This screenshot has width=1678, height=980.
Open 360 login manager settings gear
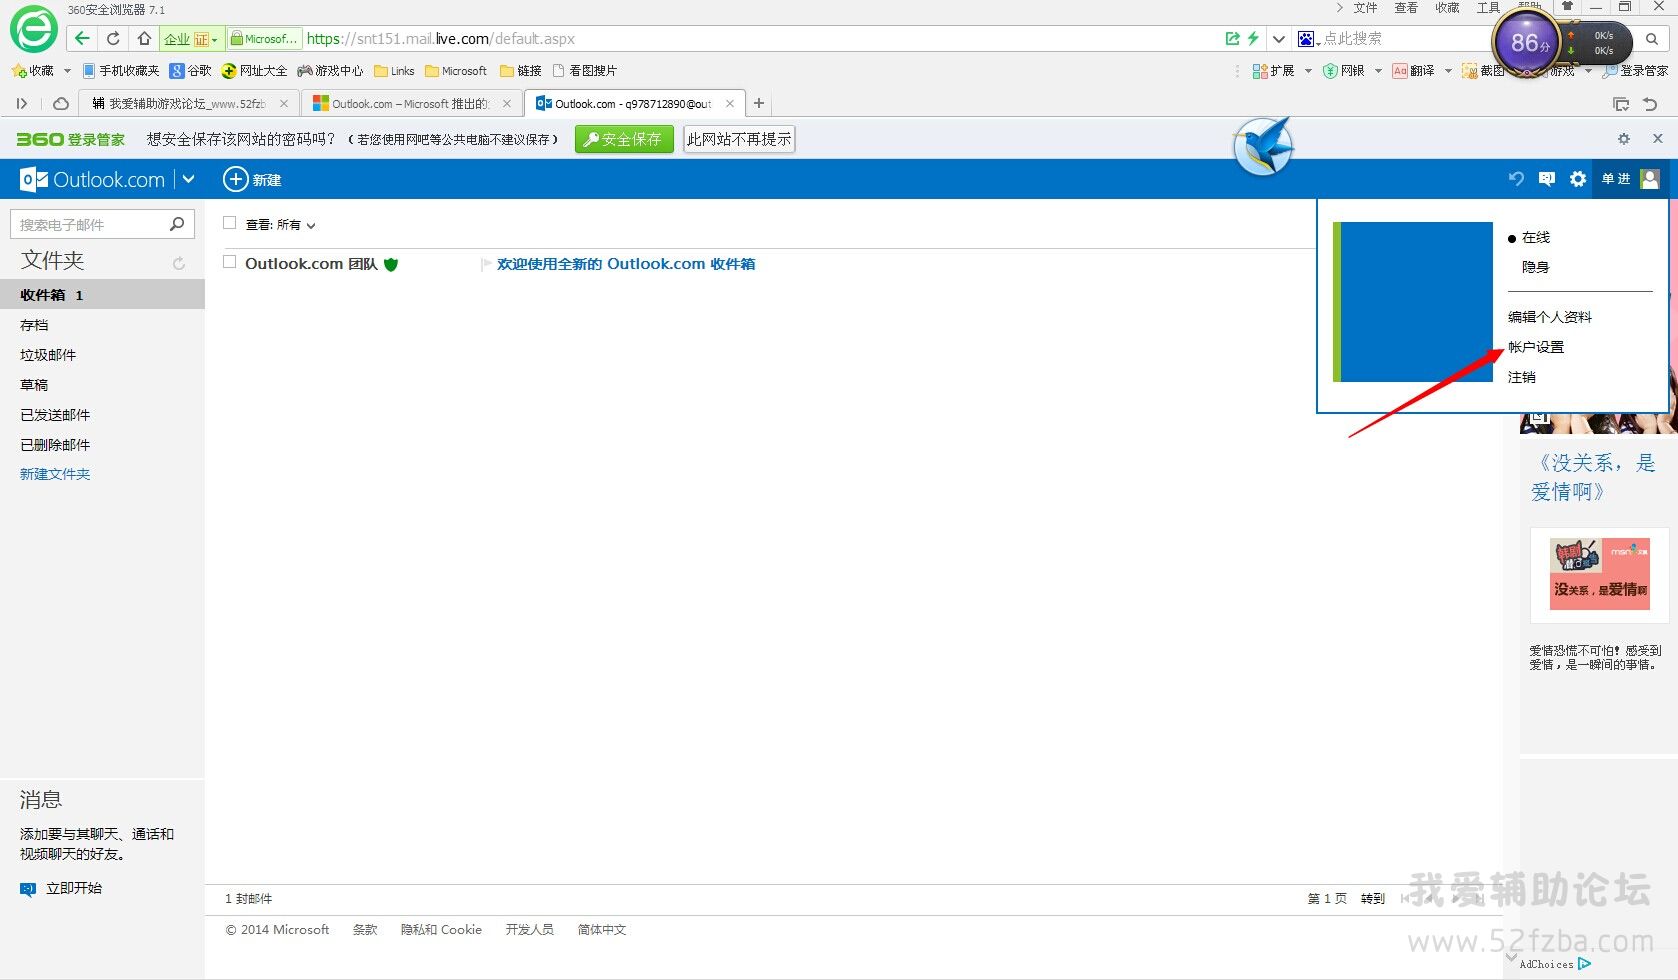1624,139
